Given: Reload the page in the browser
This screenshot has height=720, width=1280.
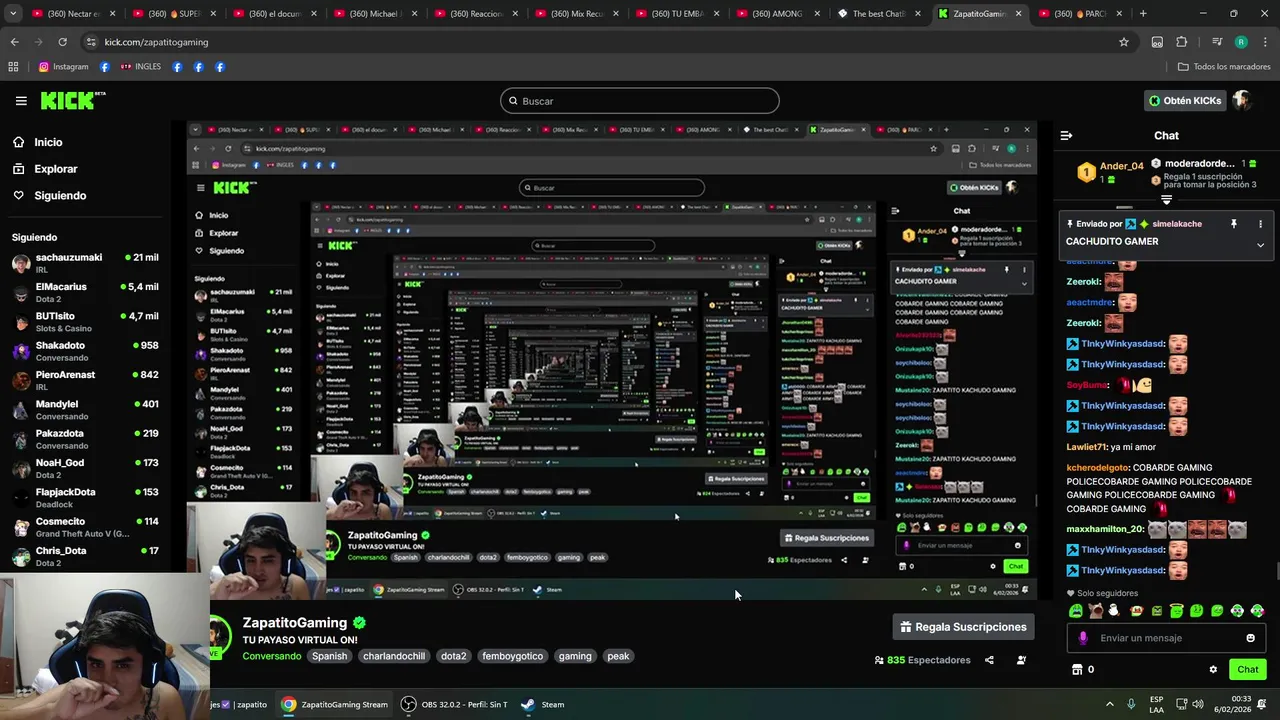Looking at the screenshot, I should [62, 42].
